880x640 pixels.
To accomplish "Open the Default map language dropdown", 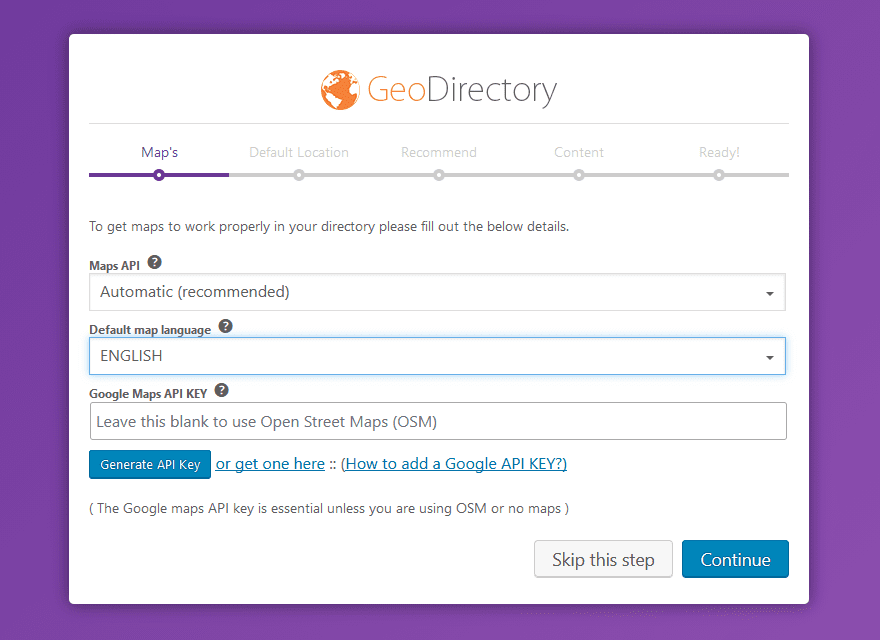I will pyautogui.click(x=438, y=356).
